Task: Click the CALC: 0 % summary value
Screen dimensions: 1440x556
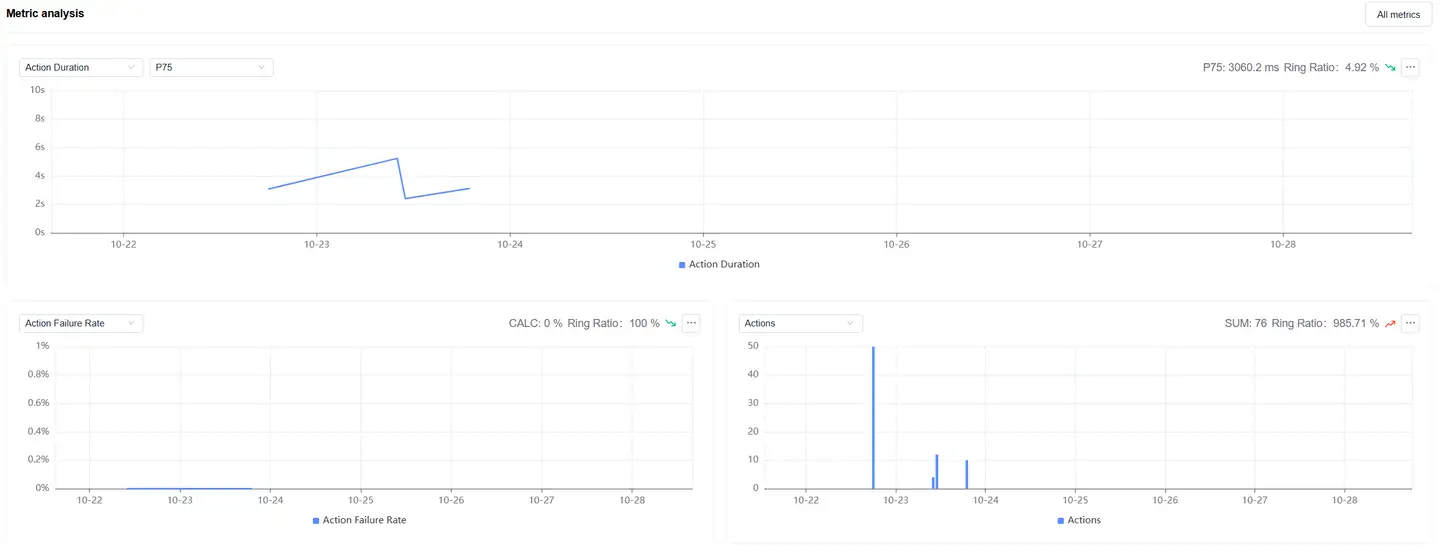Action: (535, 324)
